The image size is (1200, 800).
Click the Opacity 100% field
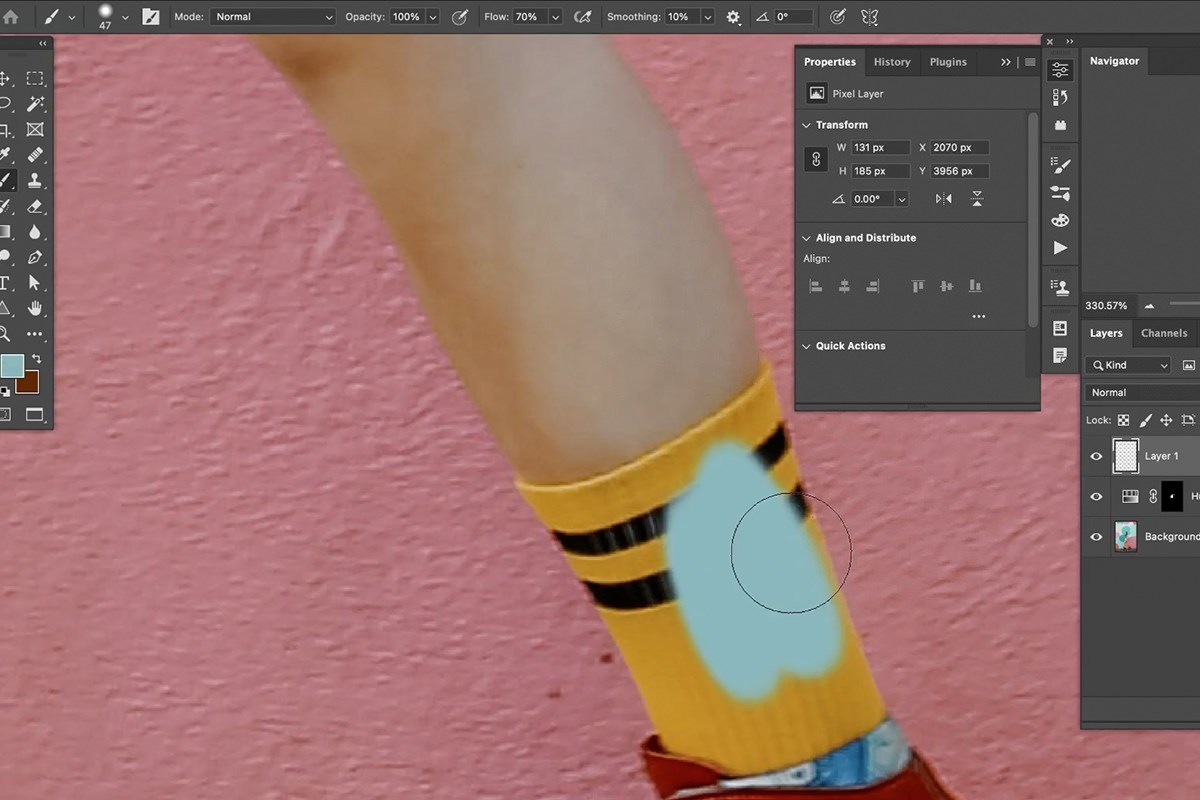[x=406, y=17]
